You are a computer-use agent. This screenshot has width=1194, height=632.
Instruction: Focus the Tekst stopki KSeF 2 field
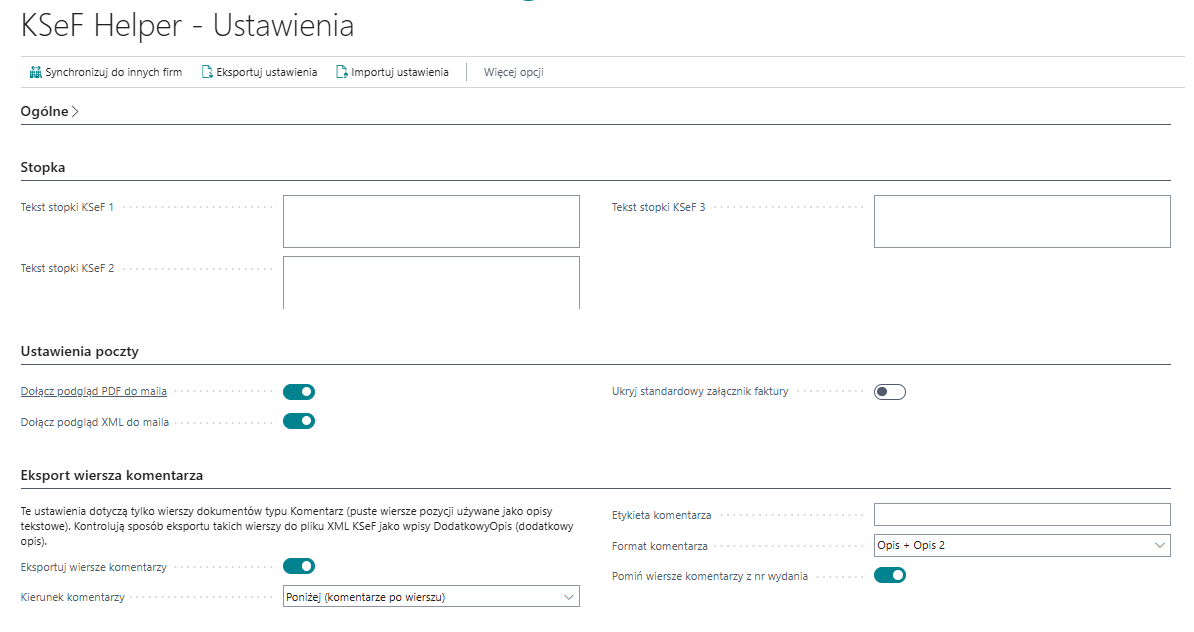coord(431,282)
